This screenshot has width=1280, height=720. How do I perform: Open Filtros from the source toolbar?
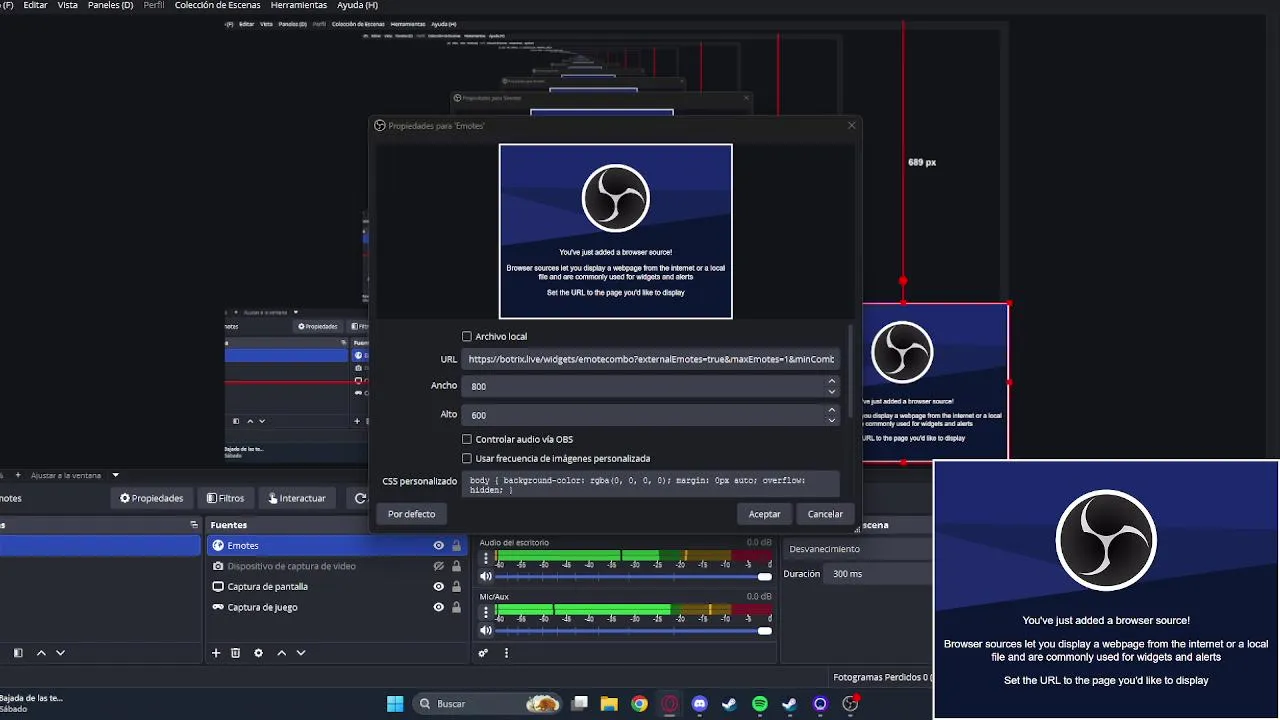point(225,498)
